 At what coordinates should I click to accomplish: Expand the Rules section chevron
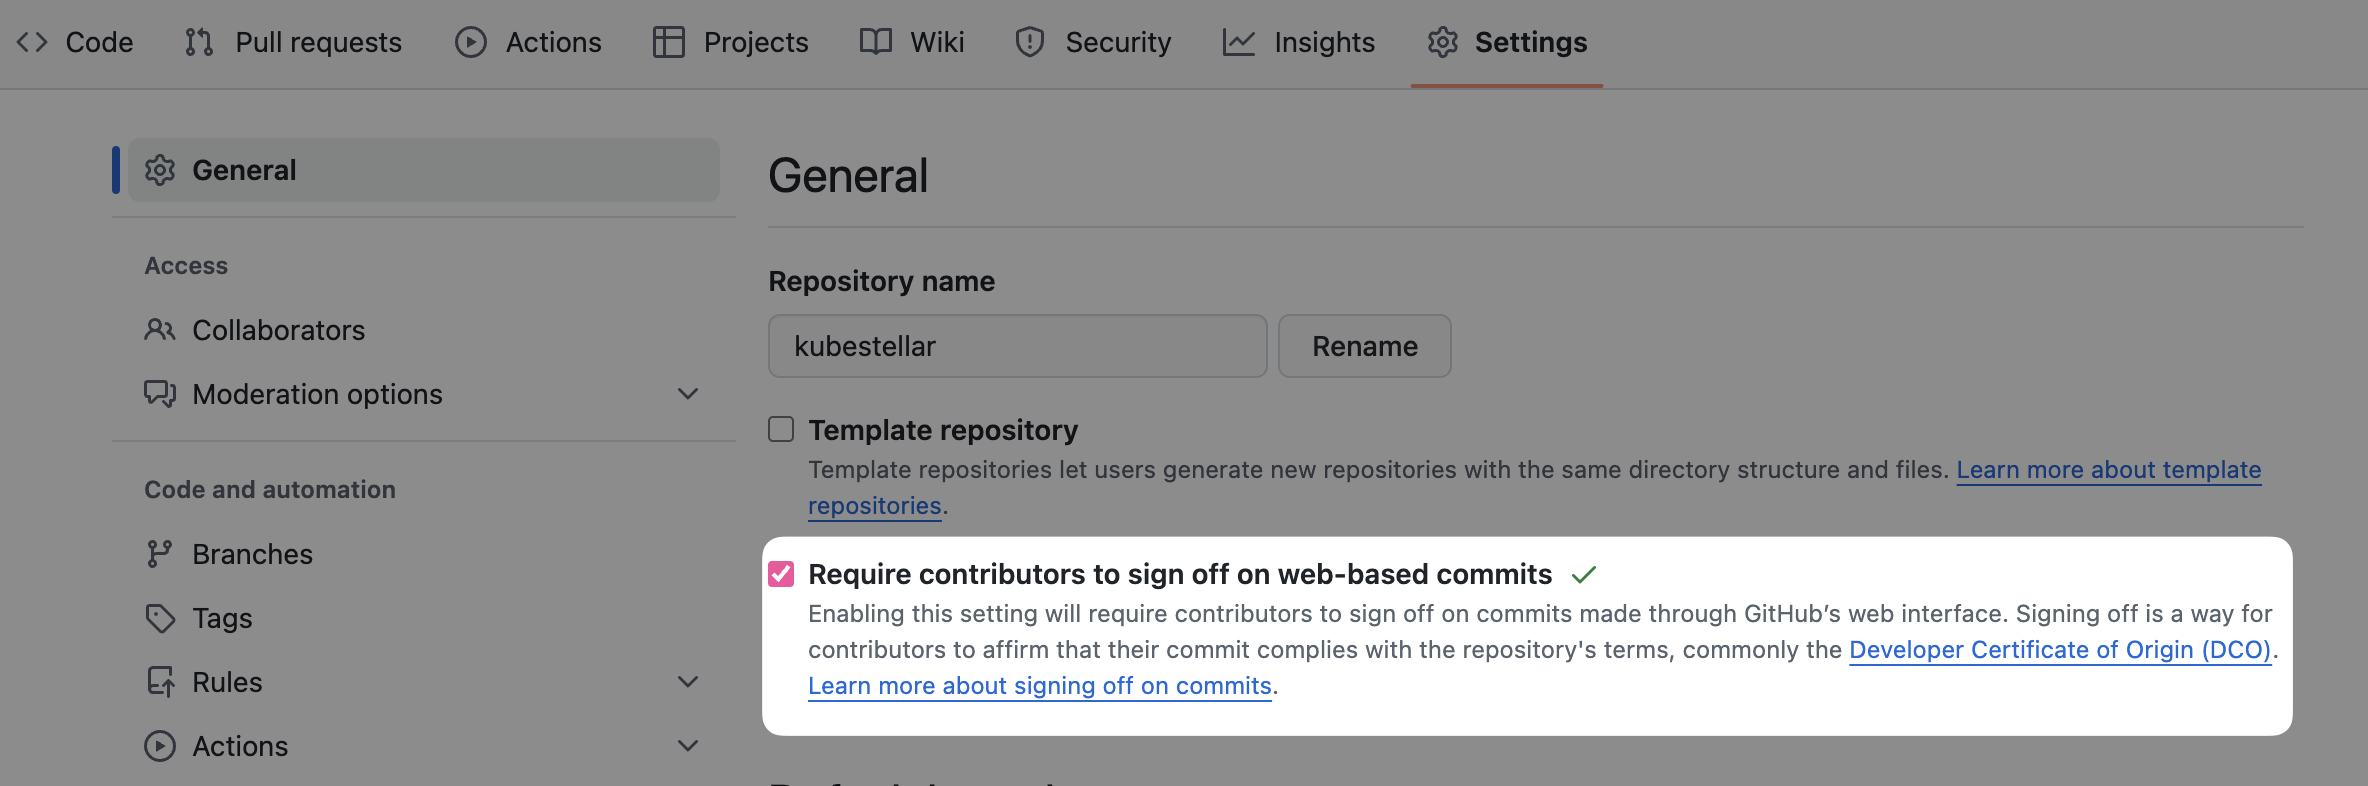click(688, 682)
